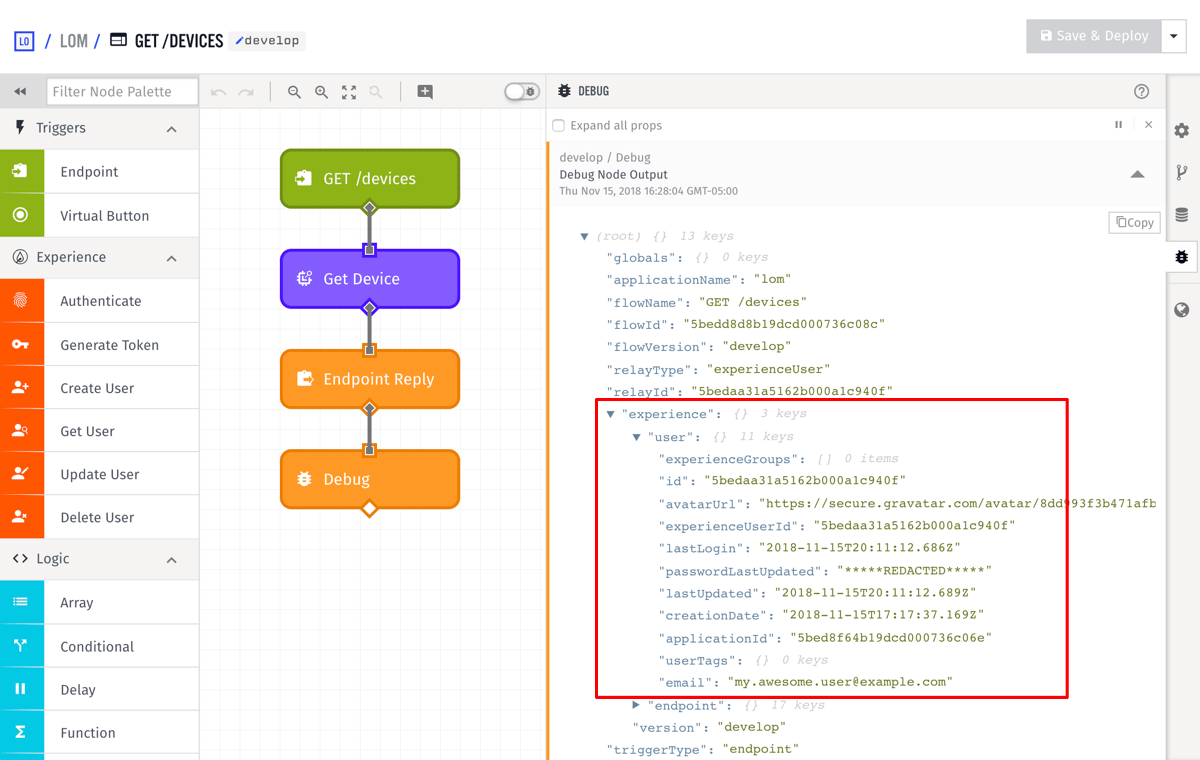Select the Create User palette node
The width and height of the screenshot is (1200, 760).
tap(99, 388)
